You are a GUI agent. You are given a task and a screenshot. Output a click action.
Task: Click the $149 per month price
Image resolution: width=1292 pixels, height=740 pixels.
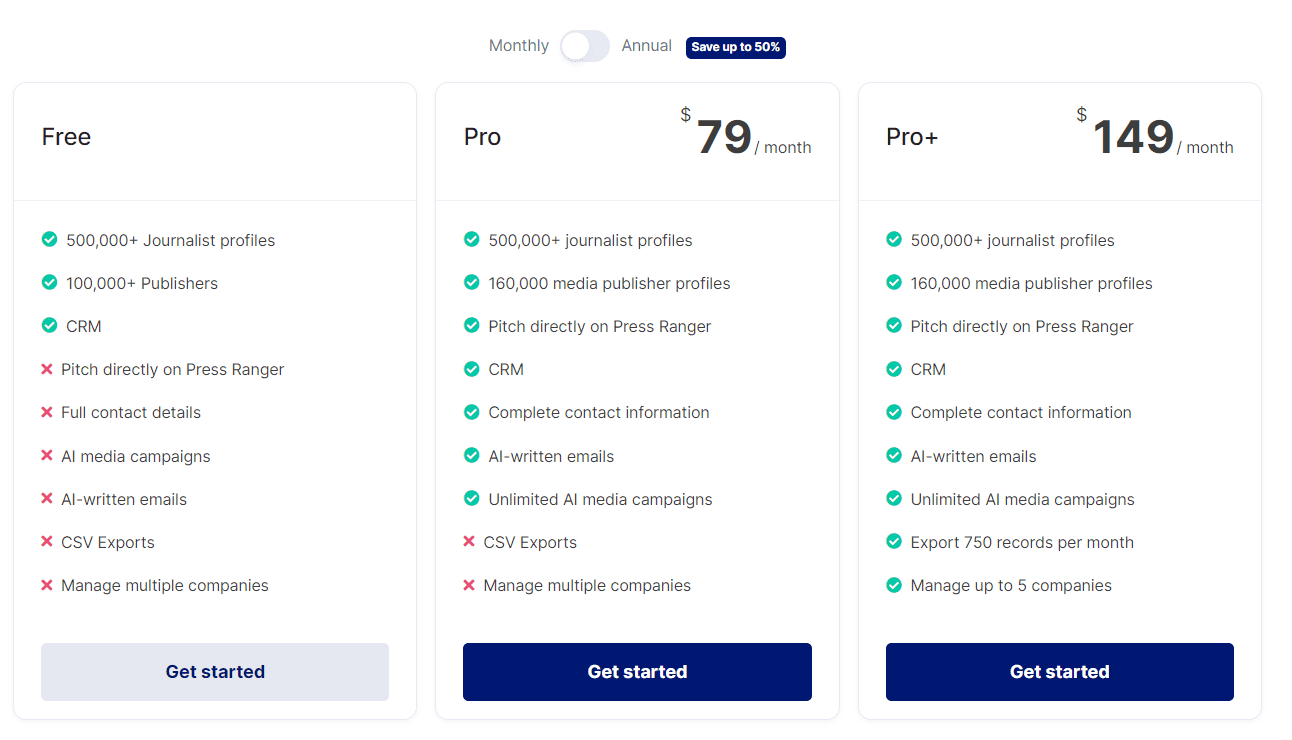pyautogui.click(x=1131, y=138)
